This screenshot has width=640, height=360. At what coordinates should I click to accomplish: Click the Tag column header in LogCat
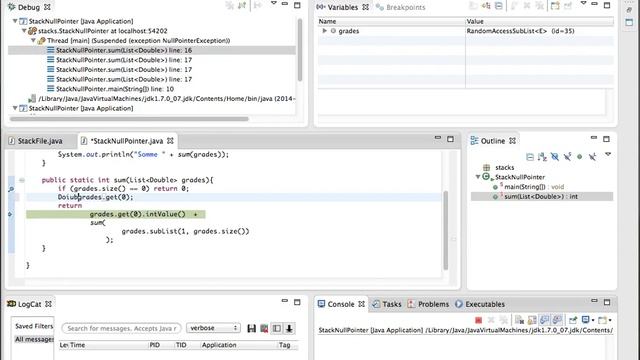(x=288, y=345)
